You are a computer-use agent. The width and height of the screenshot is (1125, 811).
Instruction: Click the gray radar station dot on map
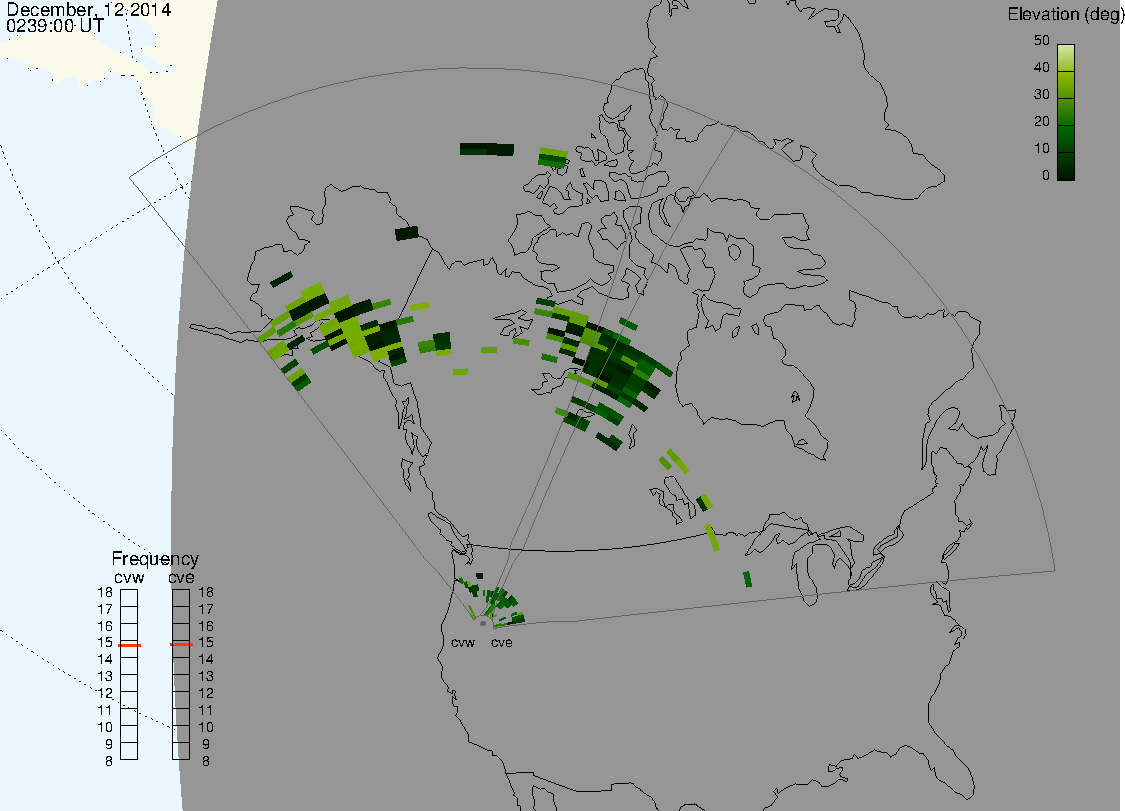click(x=483, y=624)
